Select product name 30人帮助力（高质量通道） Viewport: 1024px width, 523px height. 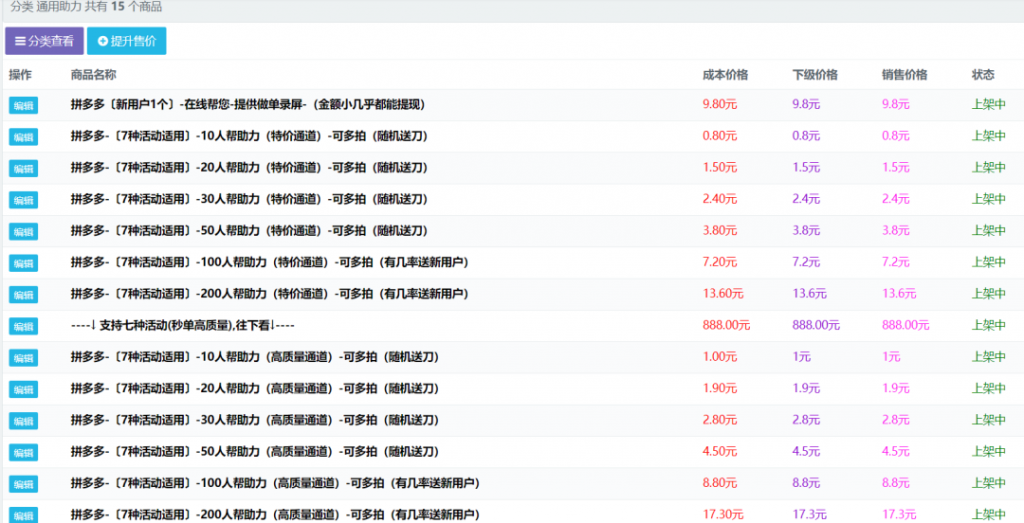(255, 420)
